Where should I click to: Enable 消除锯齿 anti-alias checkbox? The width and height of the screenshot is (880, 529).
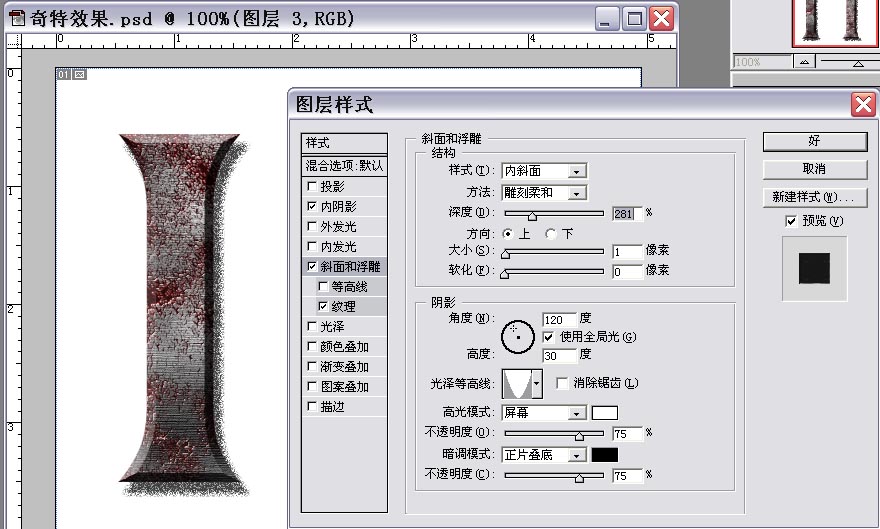pyautogui.click(x=561, y=383)
